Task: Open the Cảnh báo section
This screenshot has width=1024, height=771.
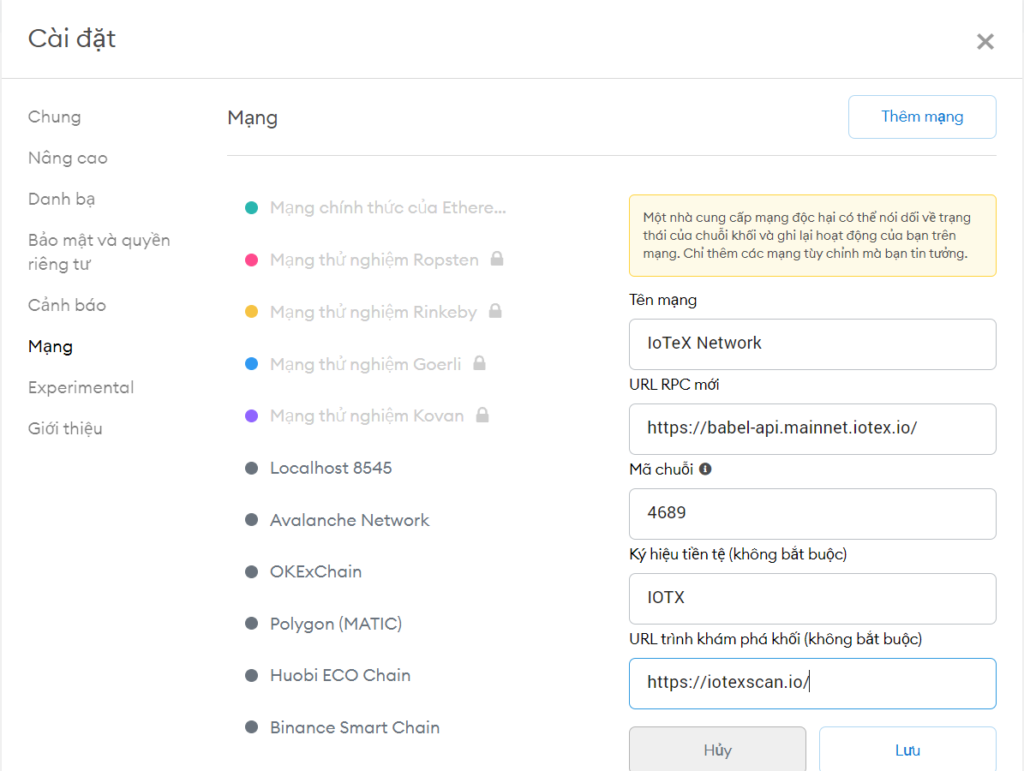Action: pos(67,305)
